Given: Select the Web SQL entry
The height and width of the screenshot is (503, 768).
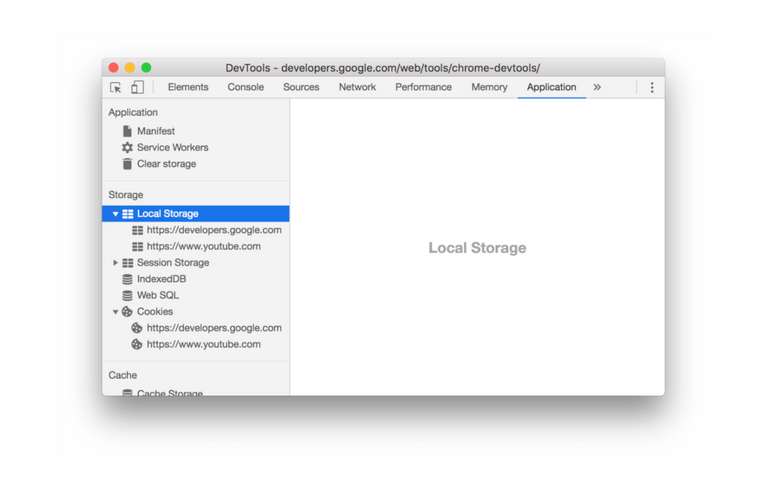Looking at the screenshot, I should tap(158, 295).
